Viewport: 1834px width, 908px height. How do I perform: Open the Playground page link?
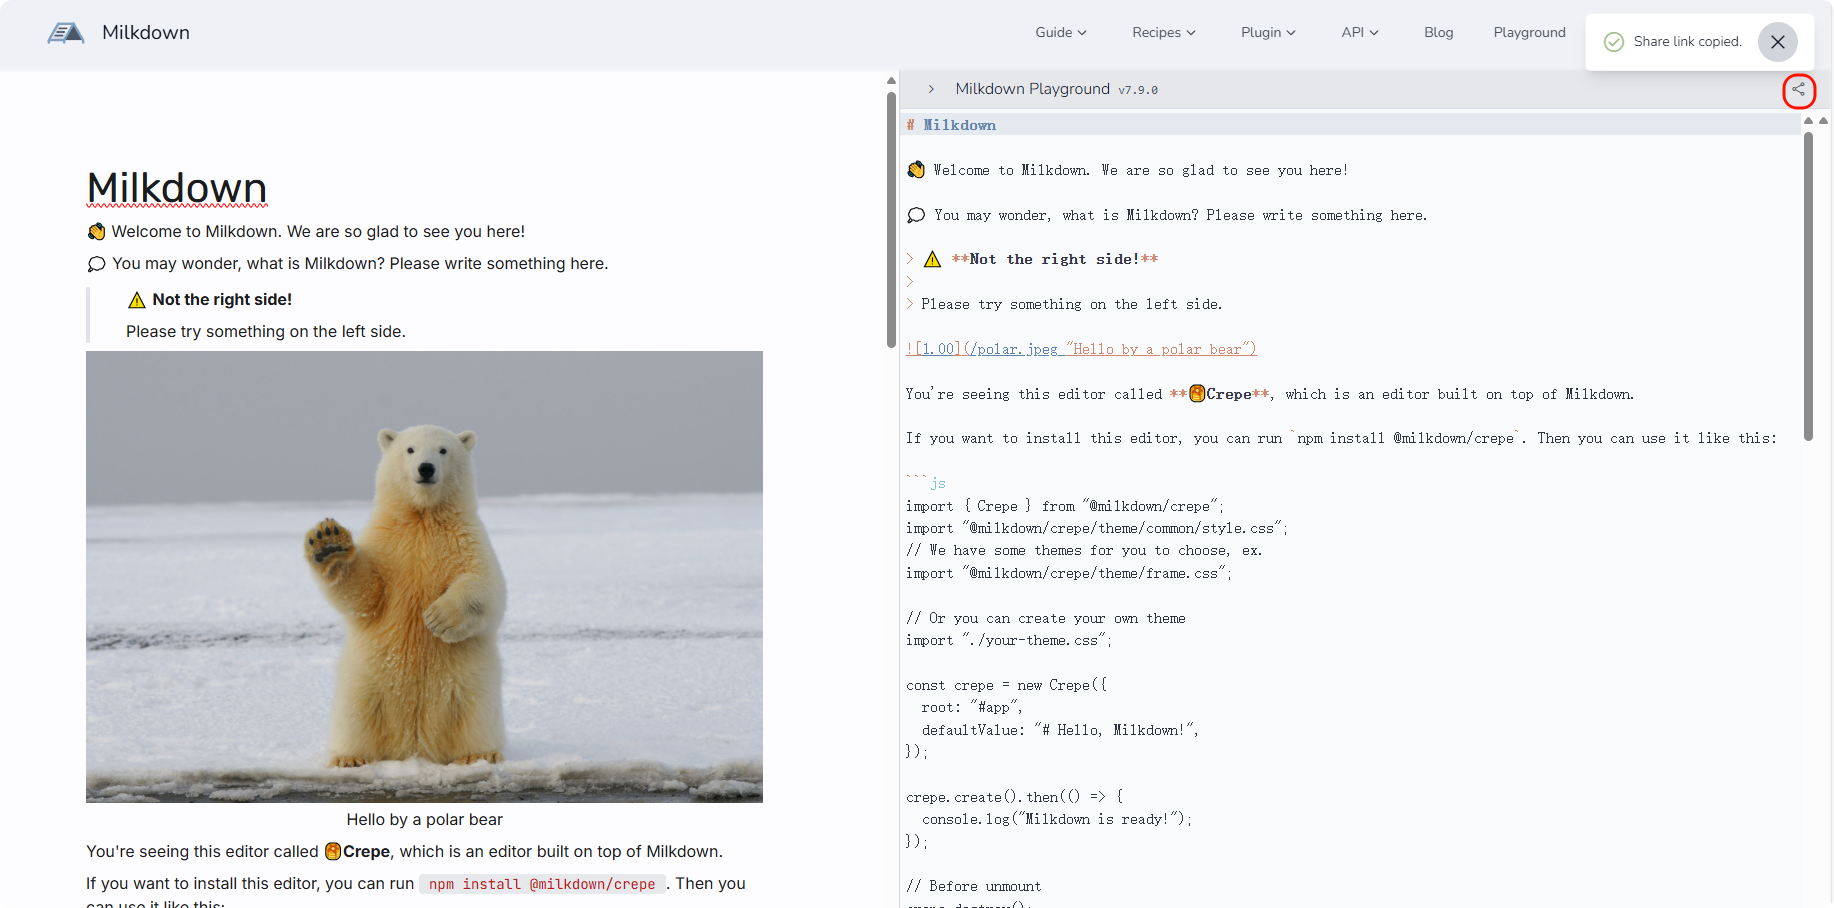point(1529,32)
